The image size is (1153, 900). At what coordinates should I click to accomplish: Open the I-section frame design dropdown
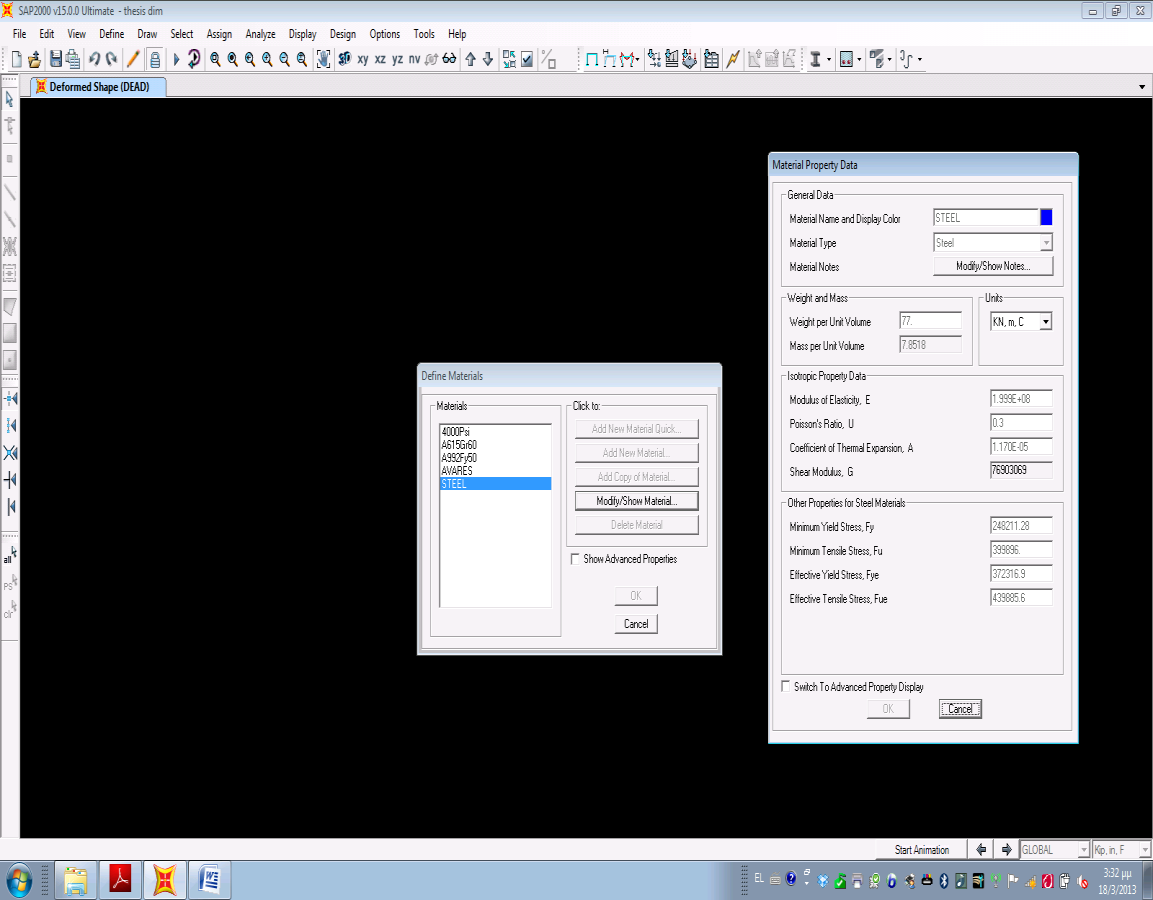tap(829, 60)
